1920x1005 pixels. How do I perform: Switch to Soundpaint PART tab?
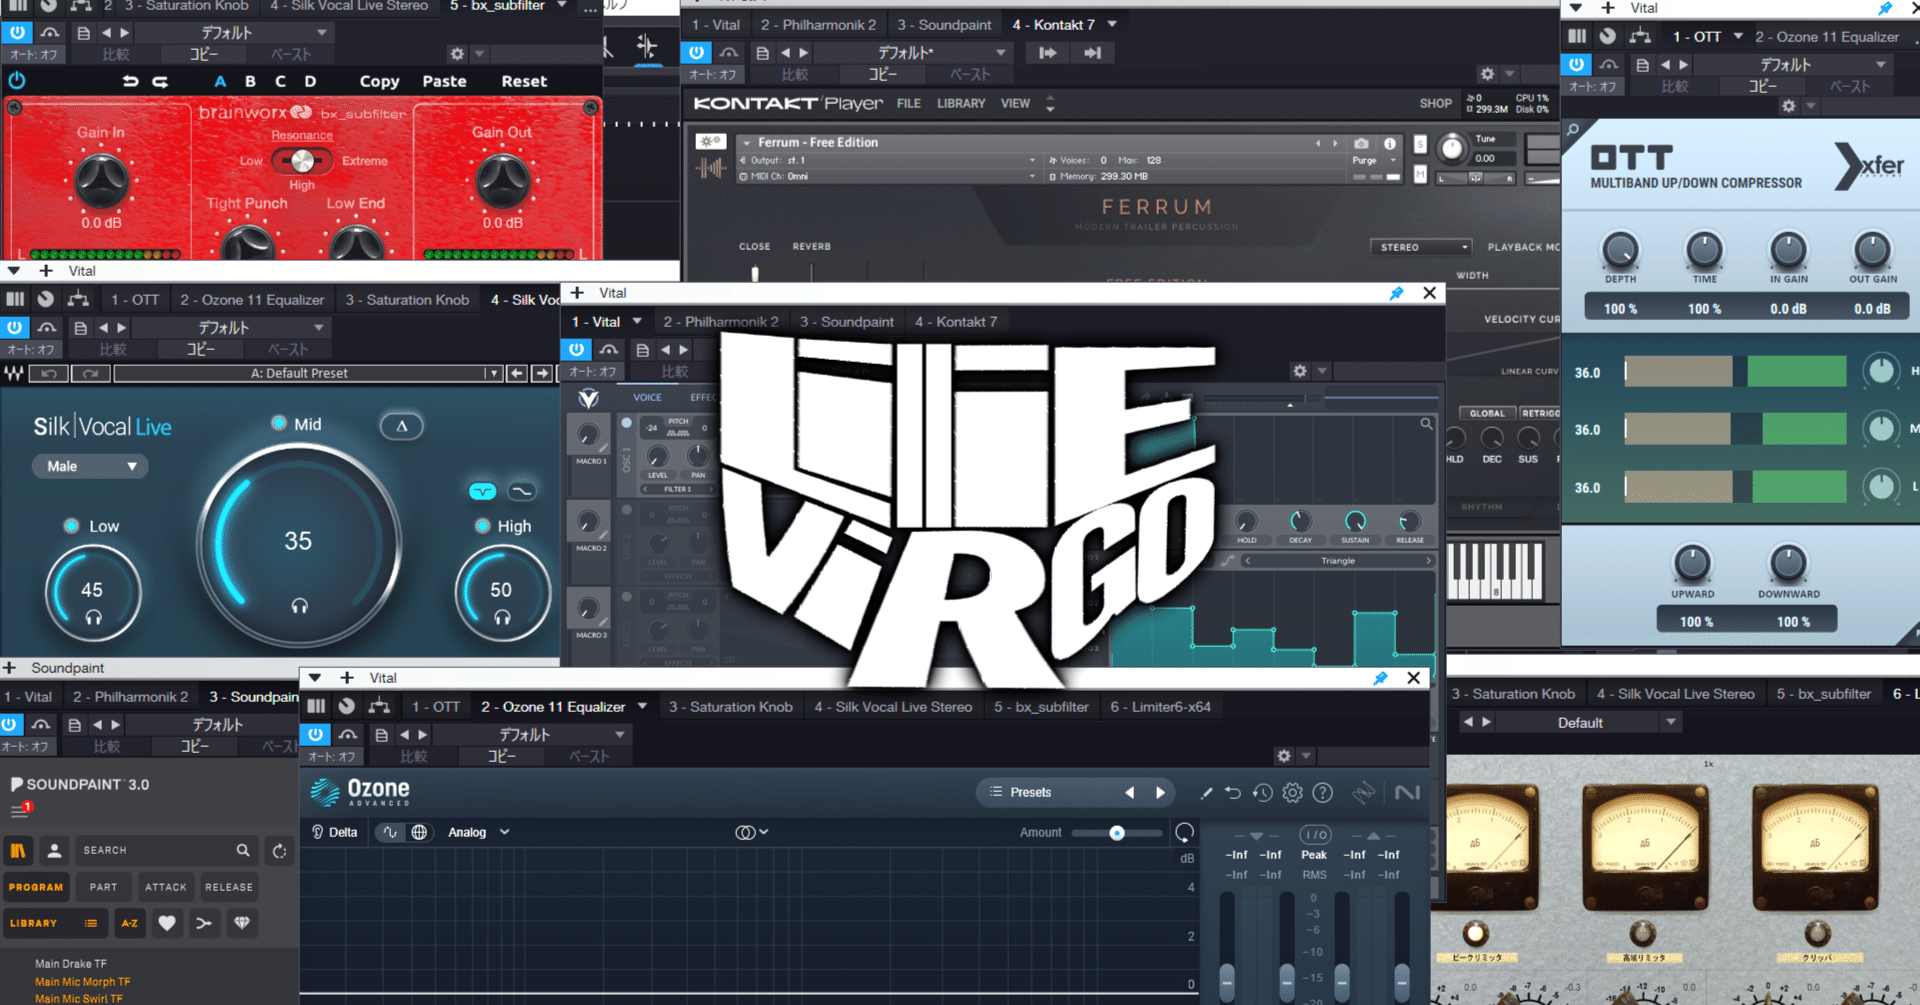click(x=103, y=887)
